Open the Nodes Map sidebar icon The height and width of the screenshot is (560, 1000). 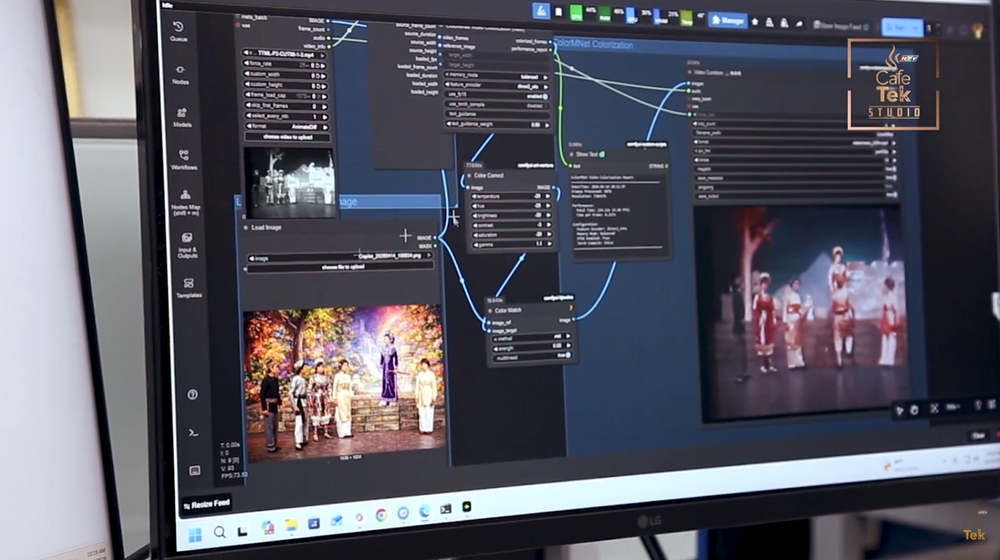pyautogui.click(x=186, y=202)
